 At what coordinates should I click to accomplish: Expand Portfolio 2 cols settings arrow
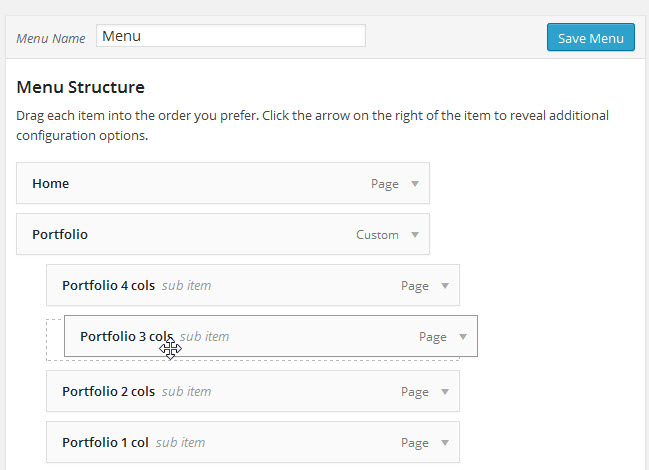pos(445,392)
